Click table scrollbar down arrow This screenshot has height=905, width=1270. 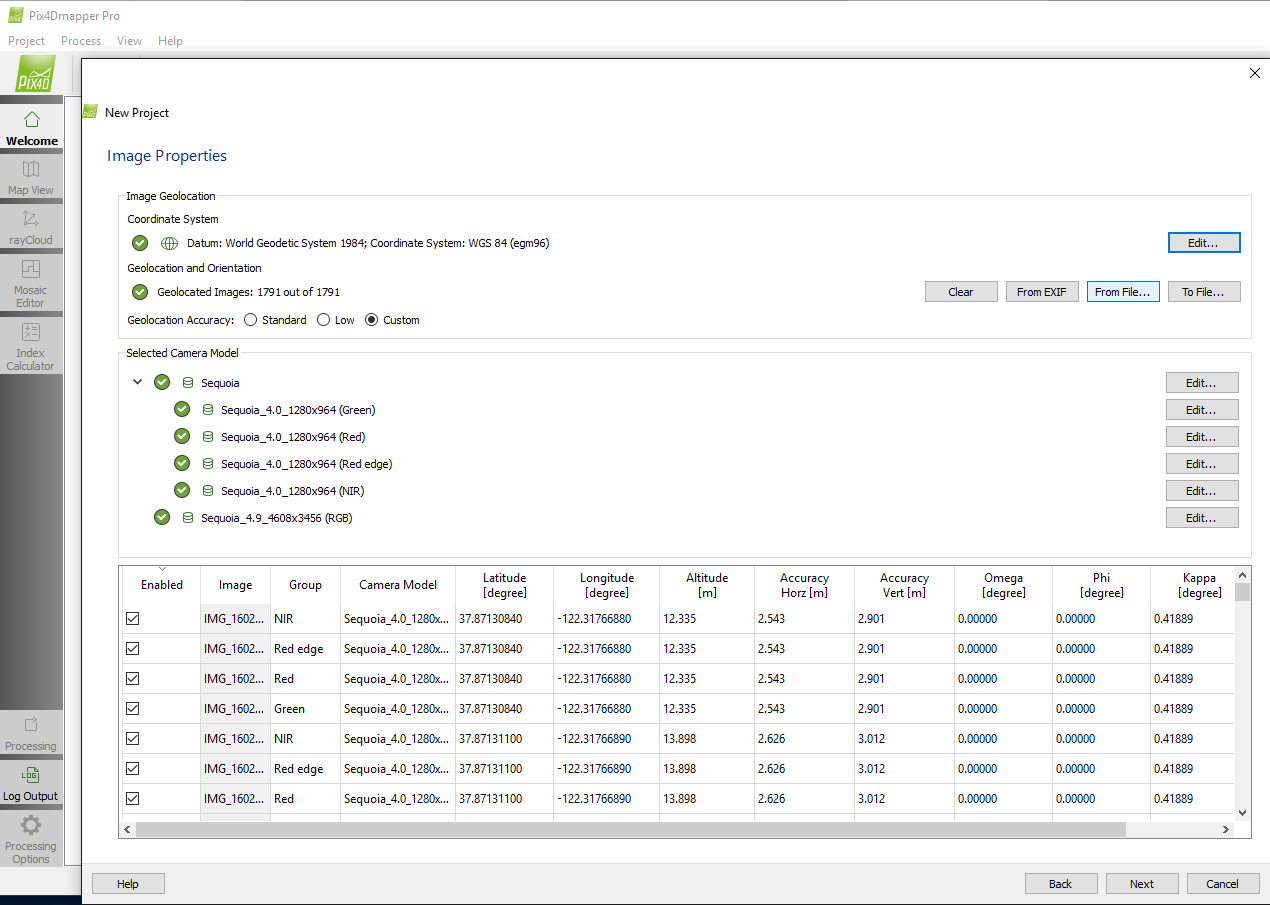pos(1243,813)
